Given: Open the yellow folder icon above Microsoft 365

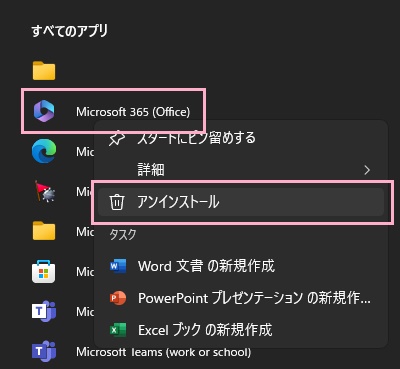Looking at the screenshot, I should click(44, 71).
